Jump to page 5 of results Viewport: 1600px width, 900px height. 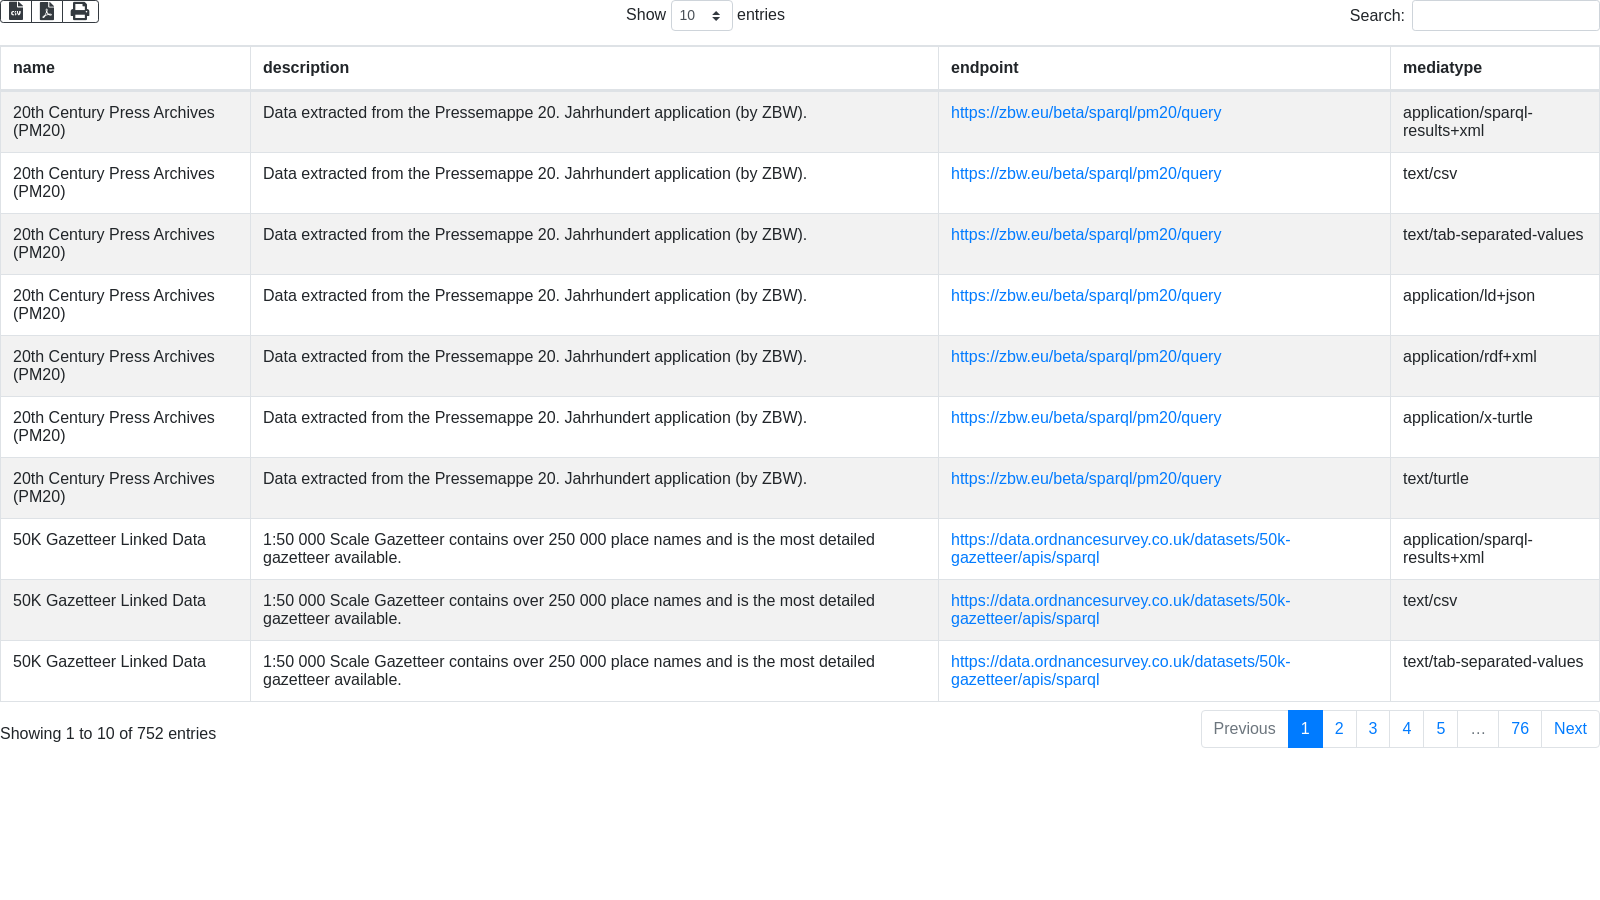pyautogui.click(x=1440, y=729)
